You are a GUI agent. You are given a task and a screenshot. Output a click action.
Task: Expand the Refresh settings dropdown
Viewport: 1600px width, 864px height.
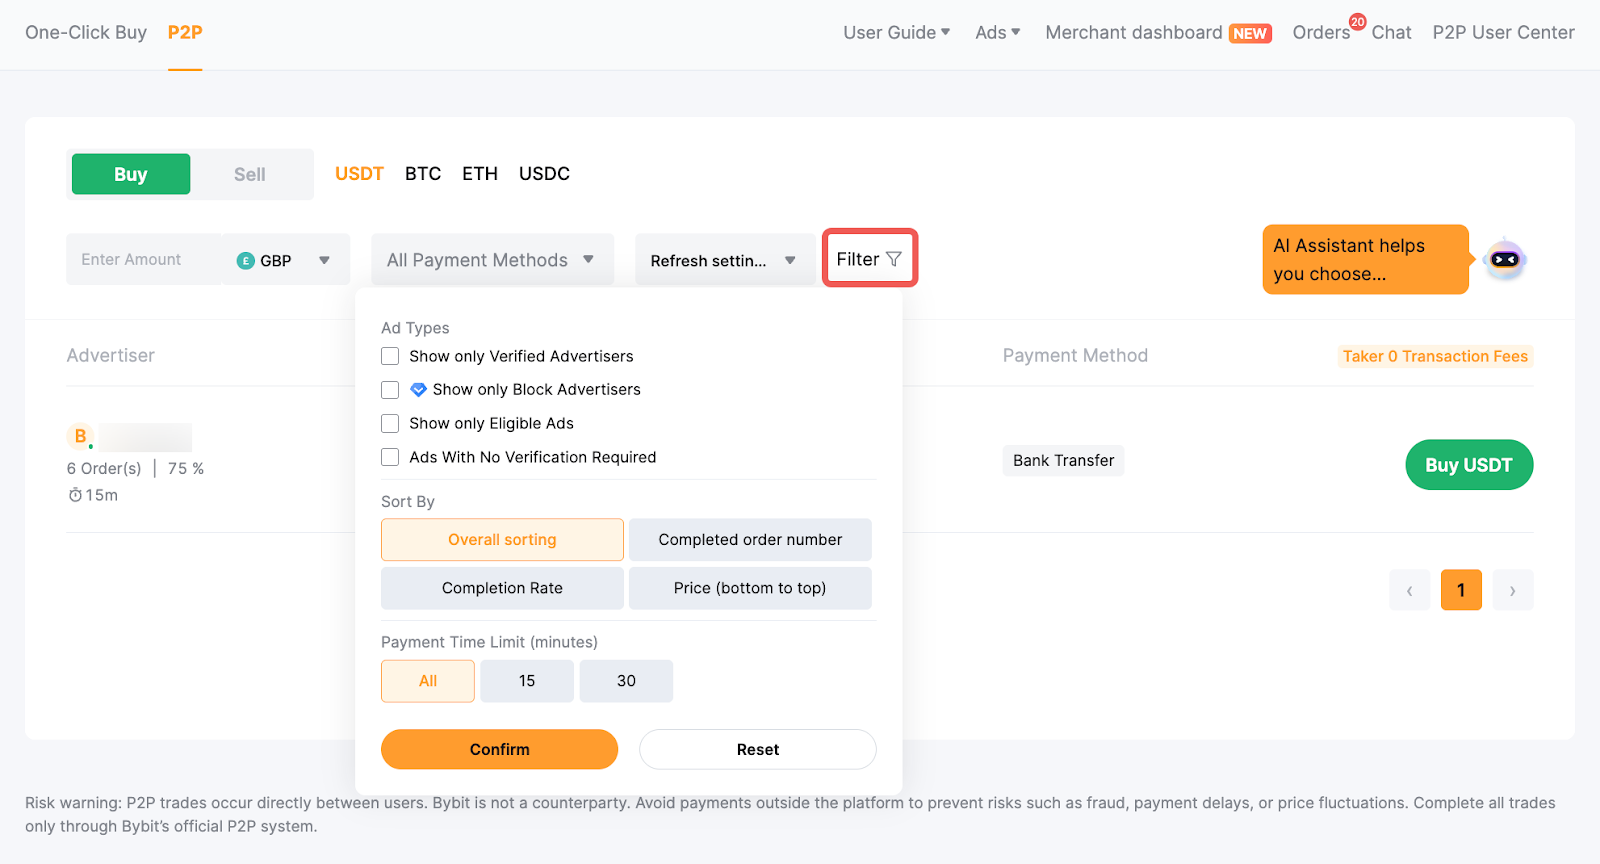click(723, 260)
